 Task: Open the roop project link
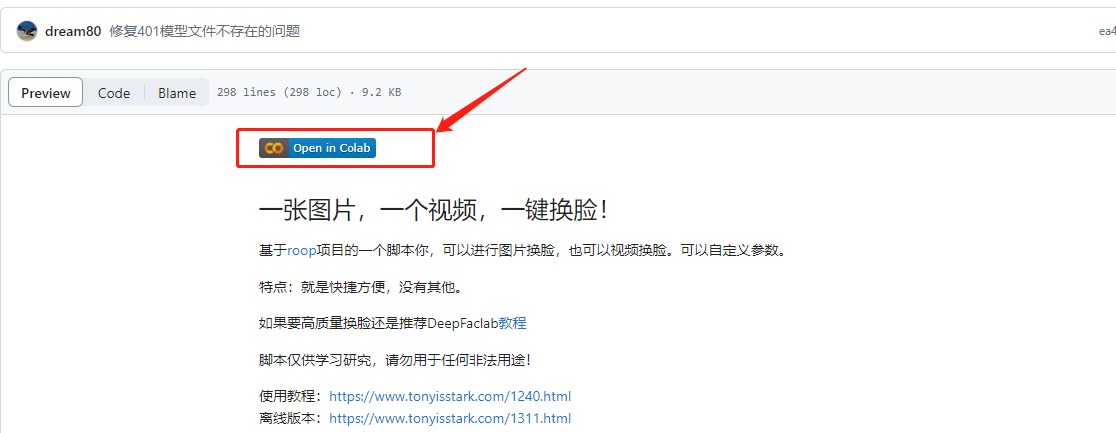302,251
